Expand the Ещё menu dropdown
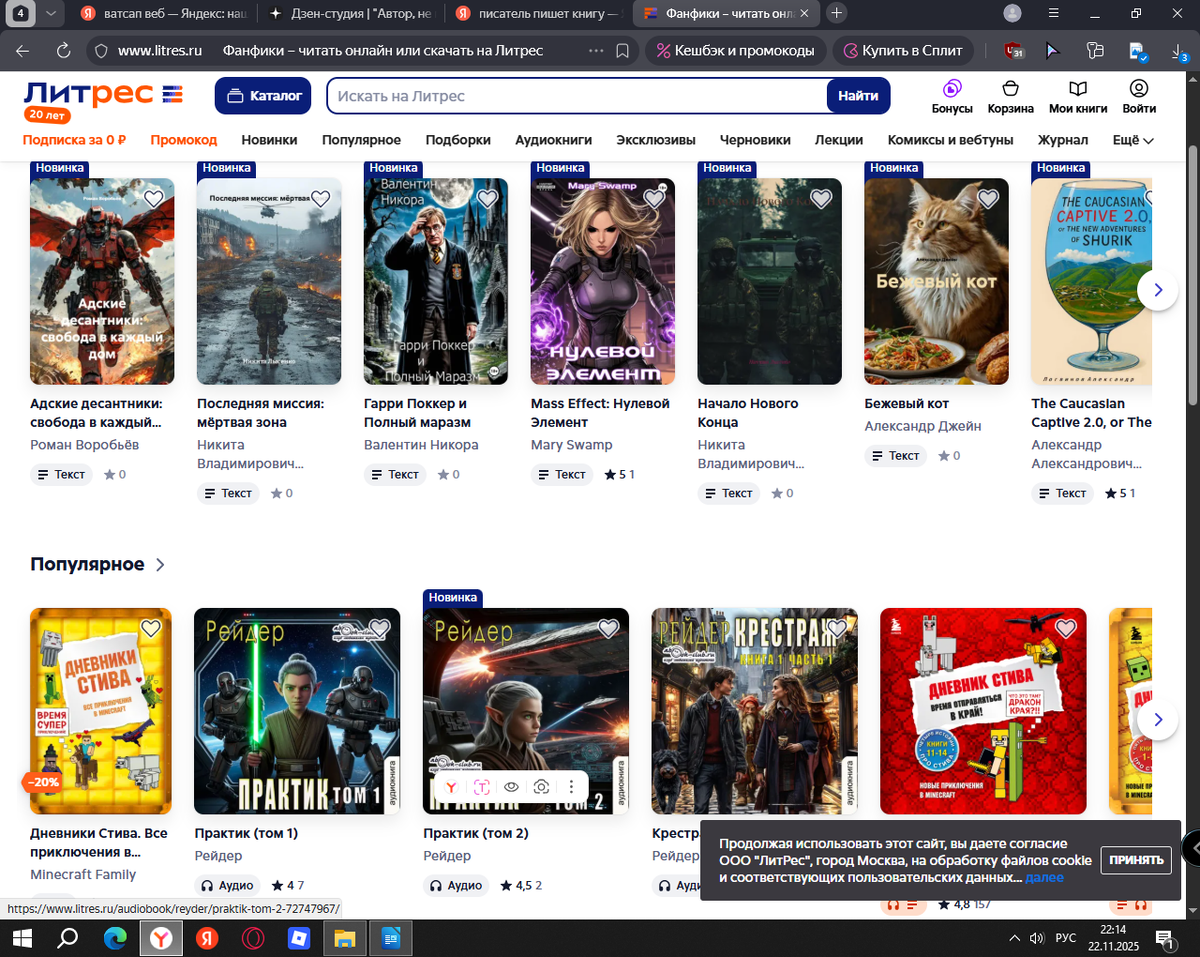This screenshot has height=957, width=1200. click(x=1133, y=140)
